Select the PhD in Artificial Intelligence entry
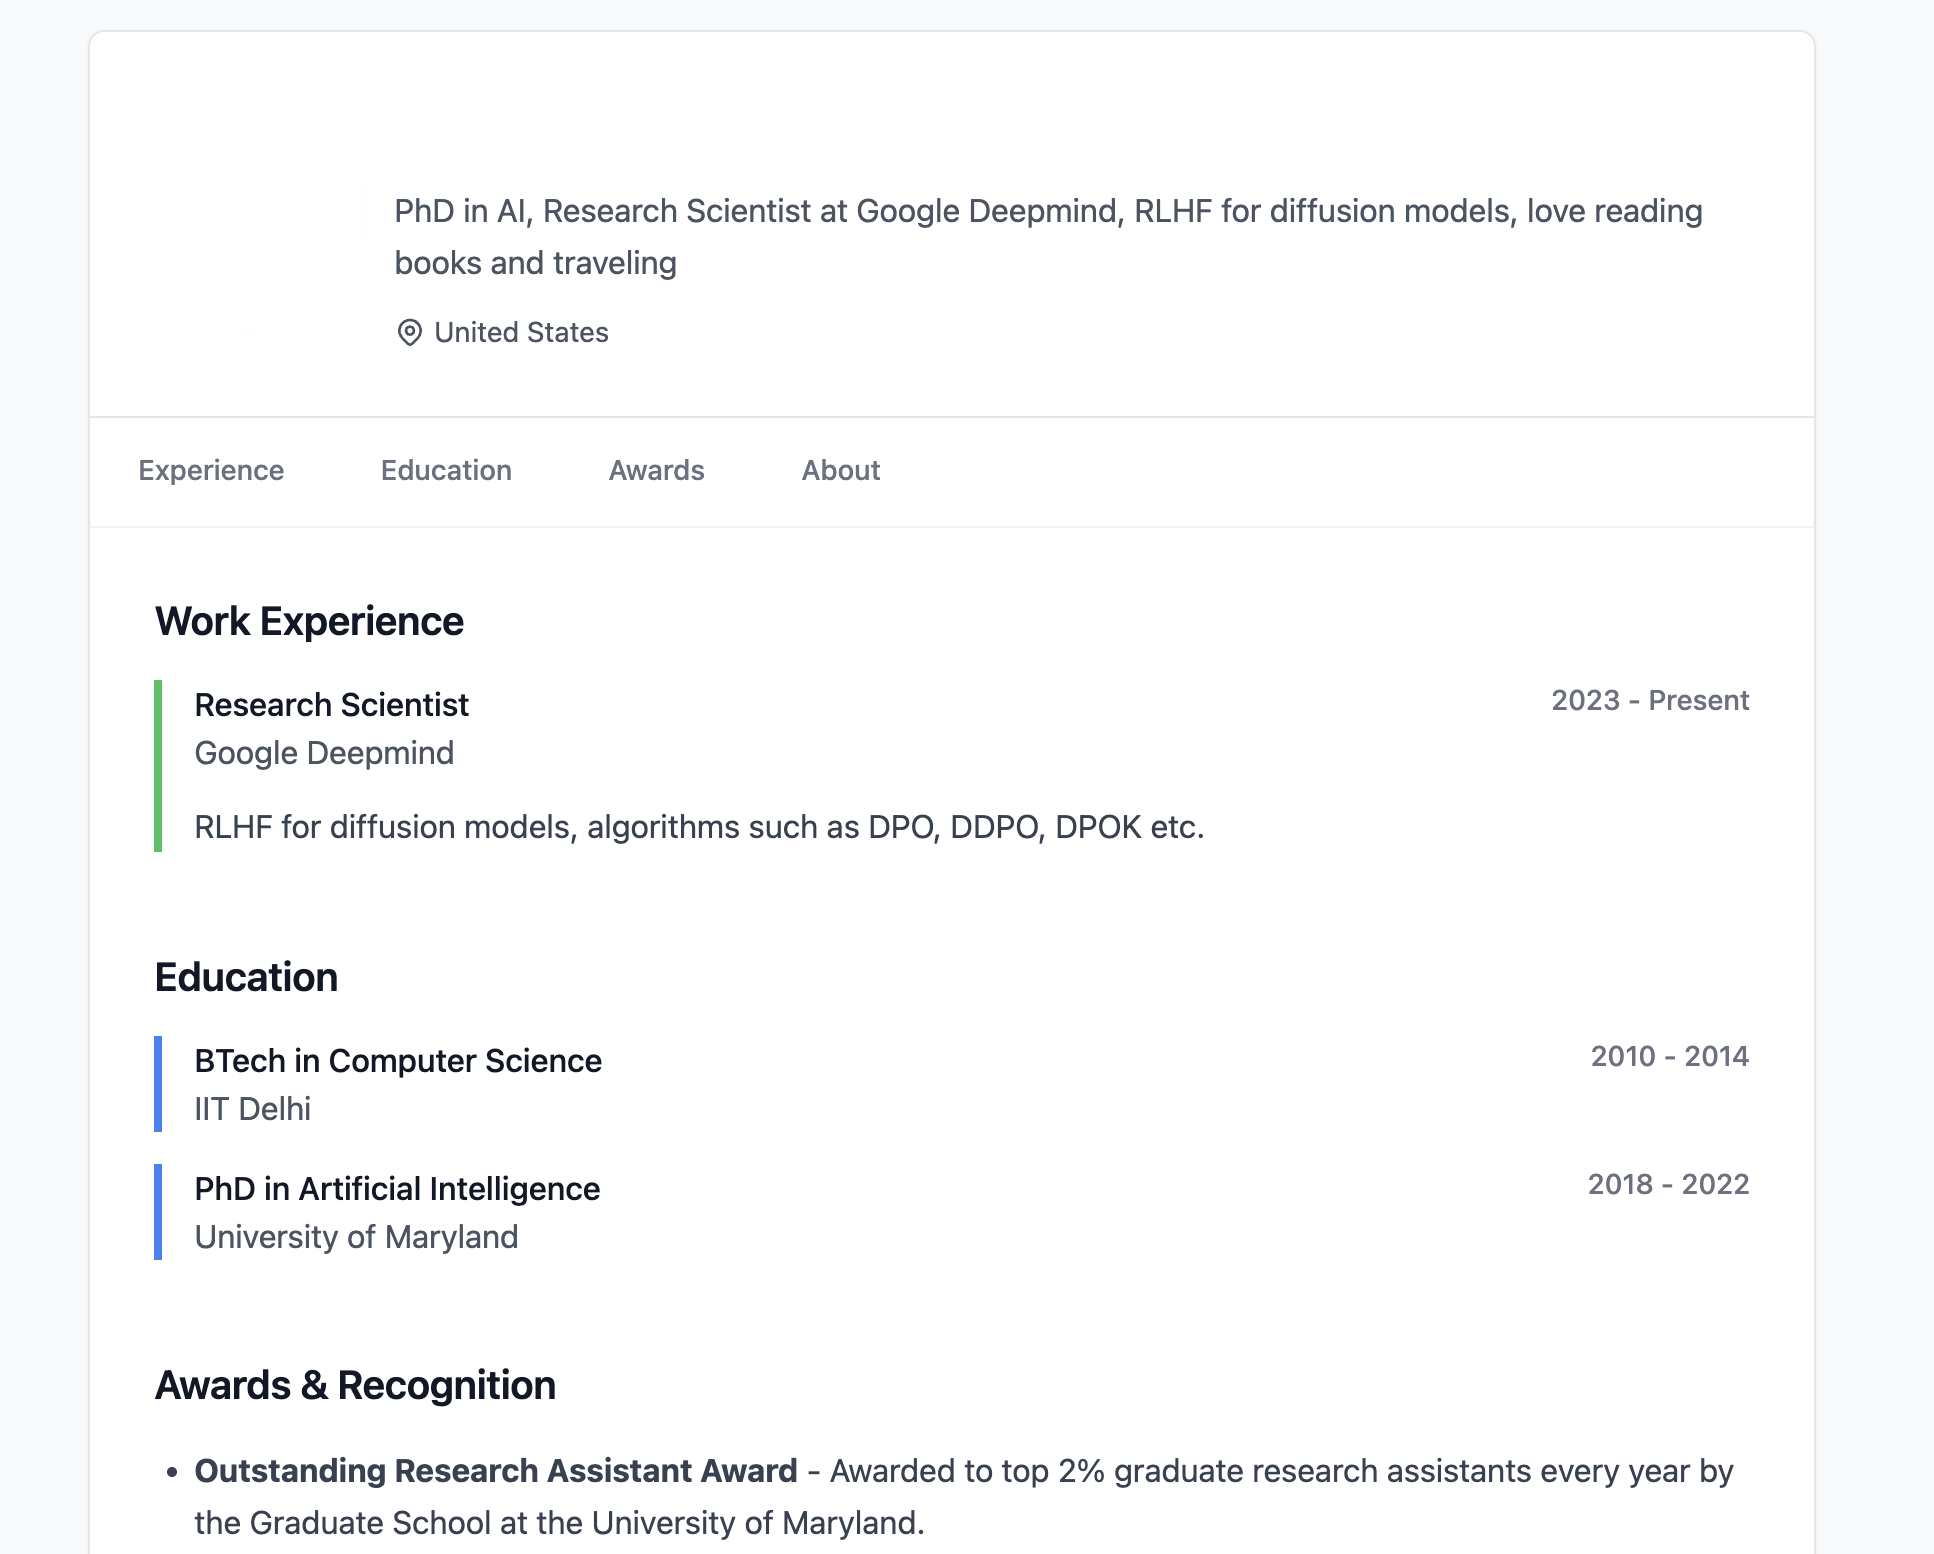The image size is (1934, 1554). click(x=397, y=1189)
